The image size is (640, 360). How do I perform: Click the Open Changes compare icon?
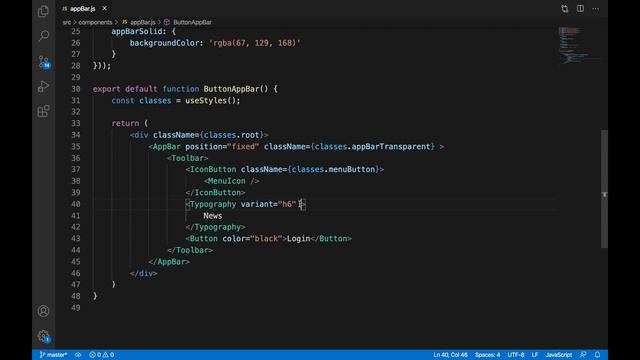pyautogui.click(x=564, y=9)
